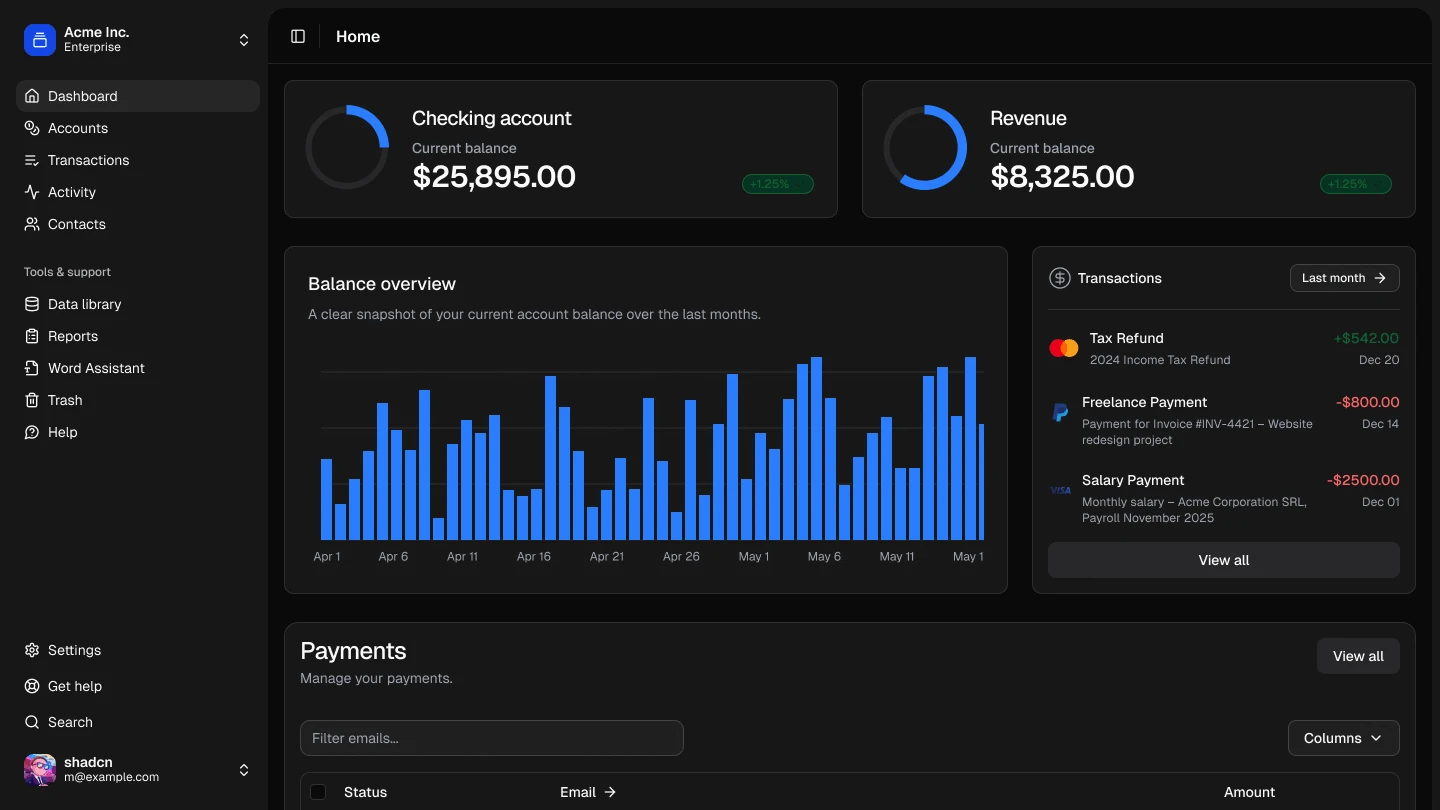Launch the Word Assistant tool
This screenshot has height=810, width=1440.
[x=96, y=368]
